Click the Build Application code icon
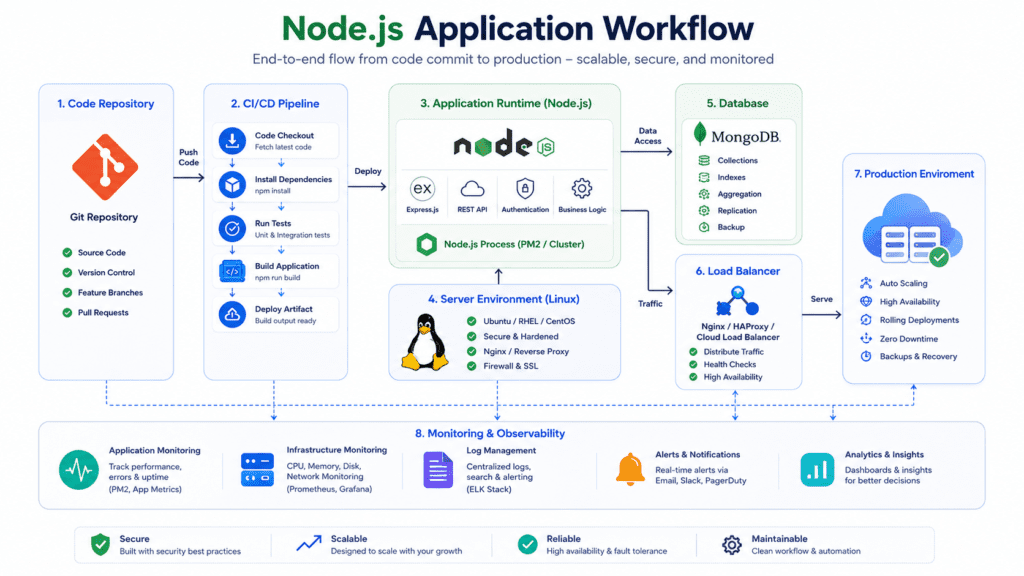 point(232,271)
